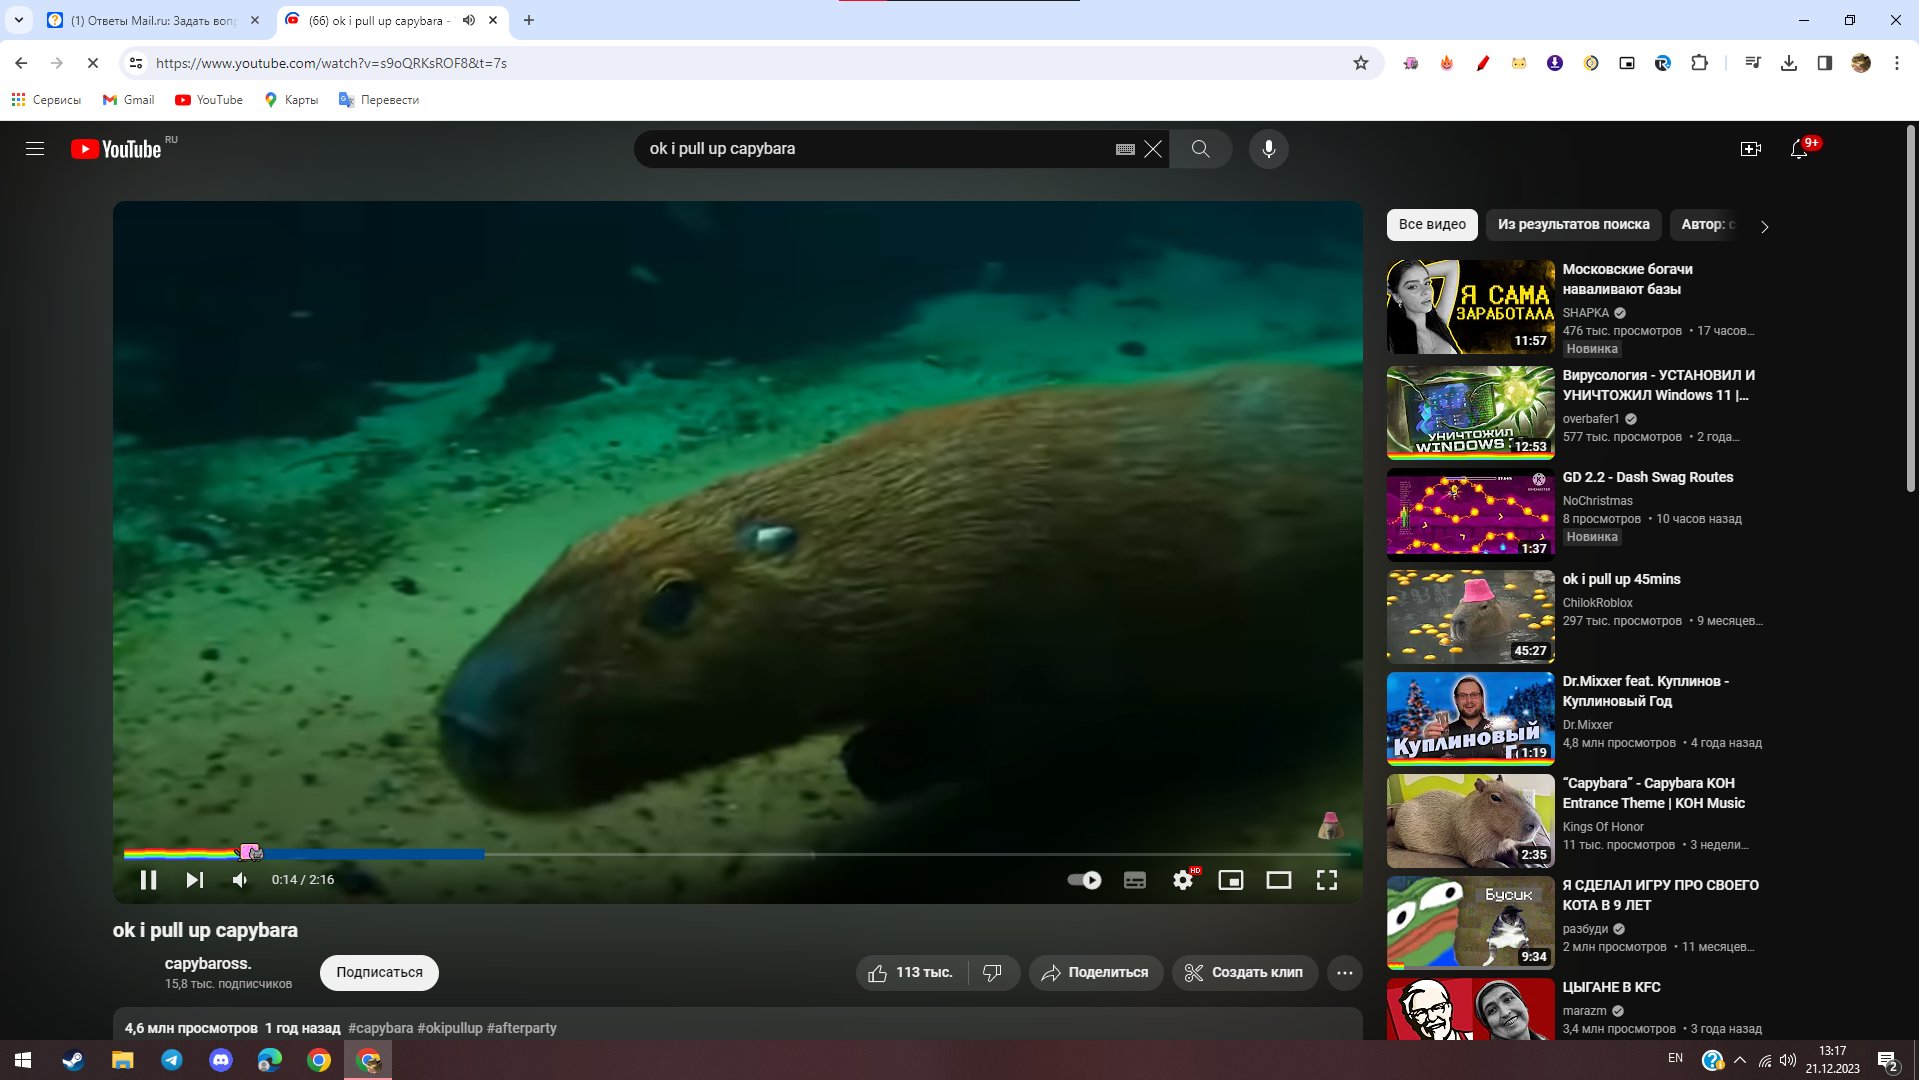Enable theater mode view
1919x1080 pixels.
pyautogui.click(x=1279, y=880)
